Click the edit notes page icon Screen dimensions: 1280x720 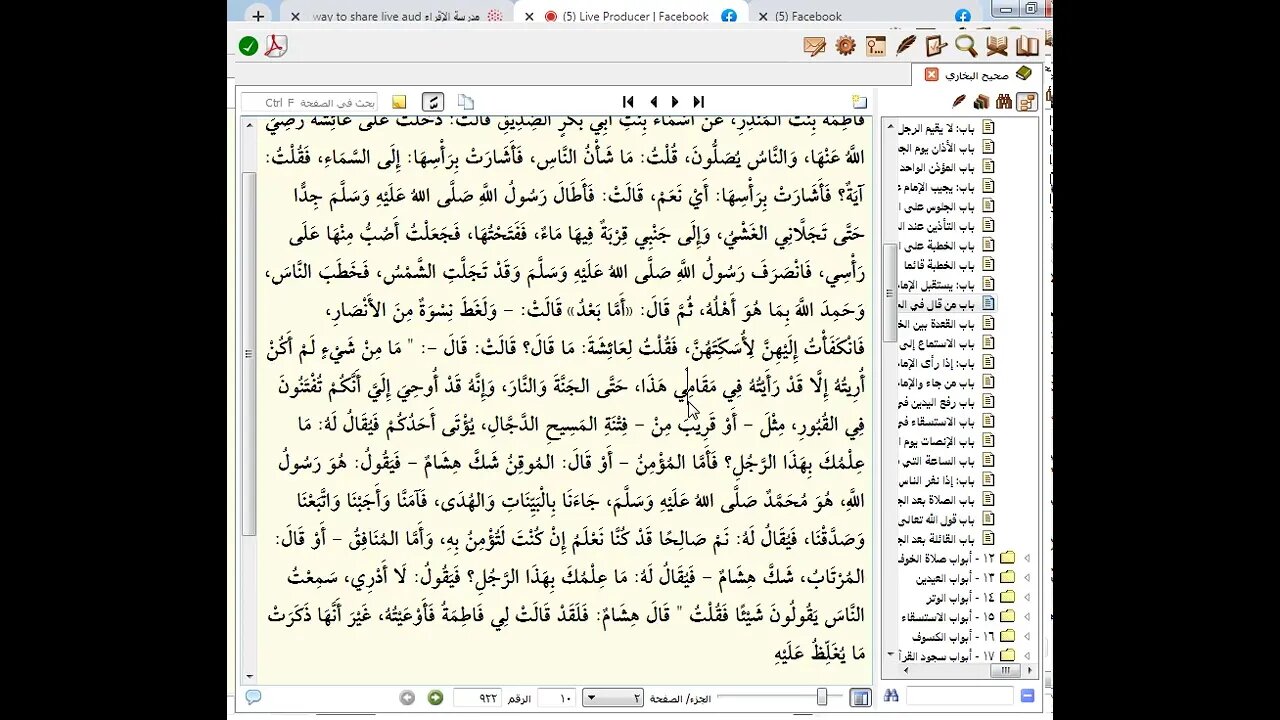[936, 46]
